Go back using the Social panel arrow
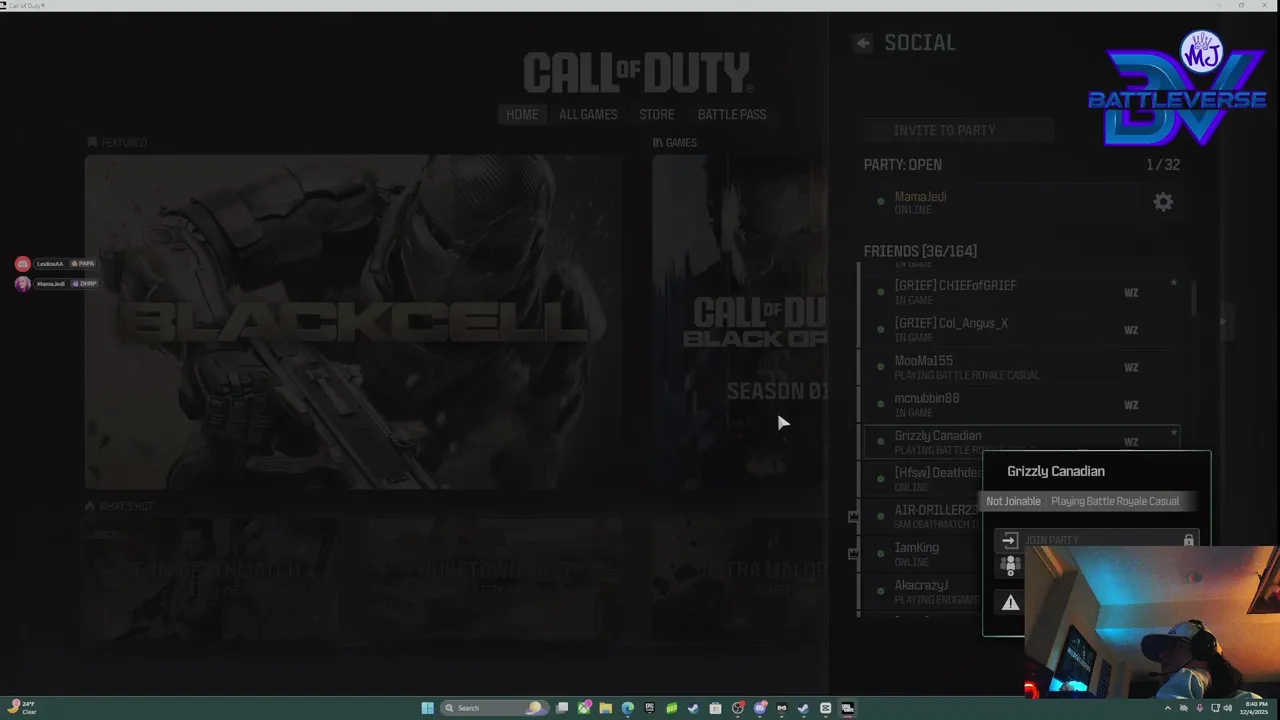1280x720 pixels. (x=862, y=43)
